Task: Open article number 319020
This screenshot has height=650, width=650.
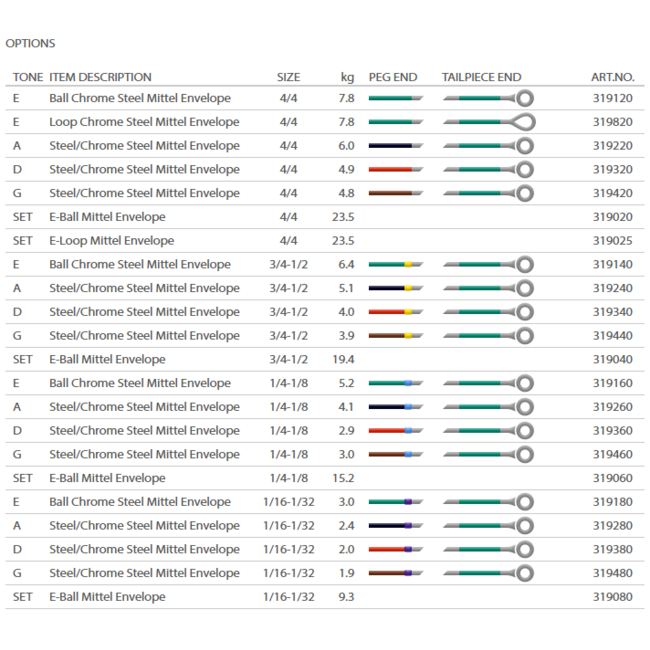Action: [x=612, y=217]
